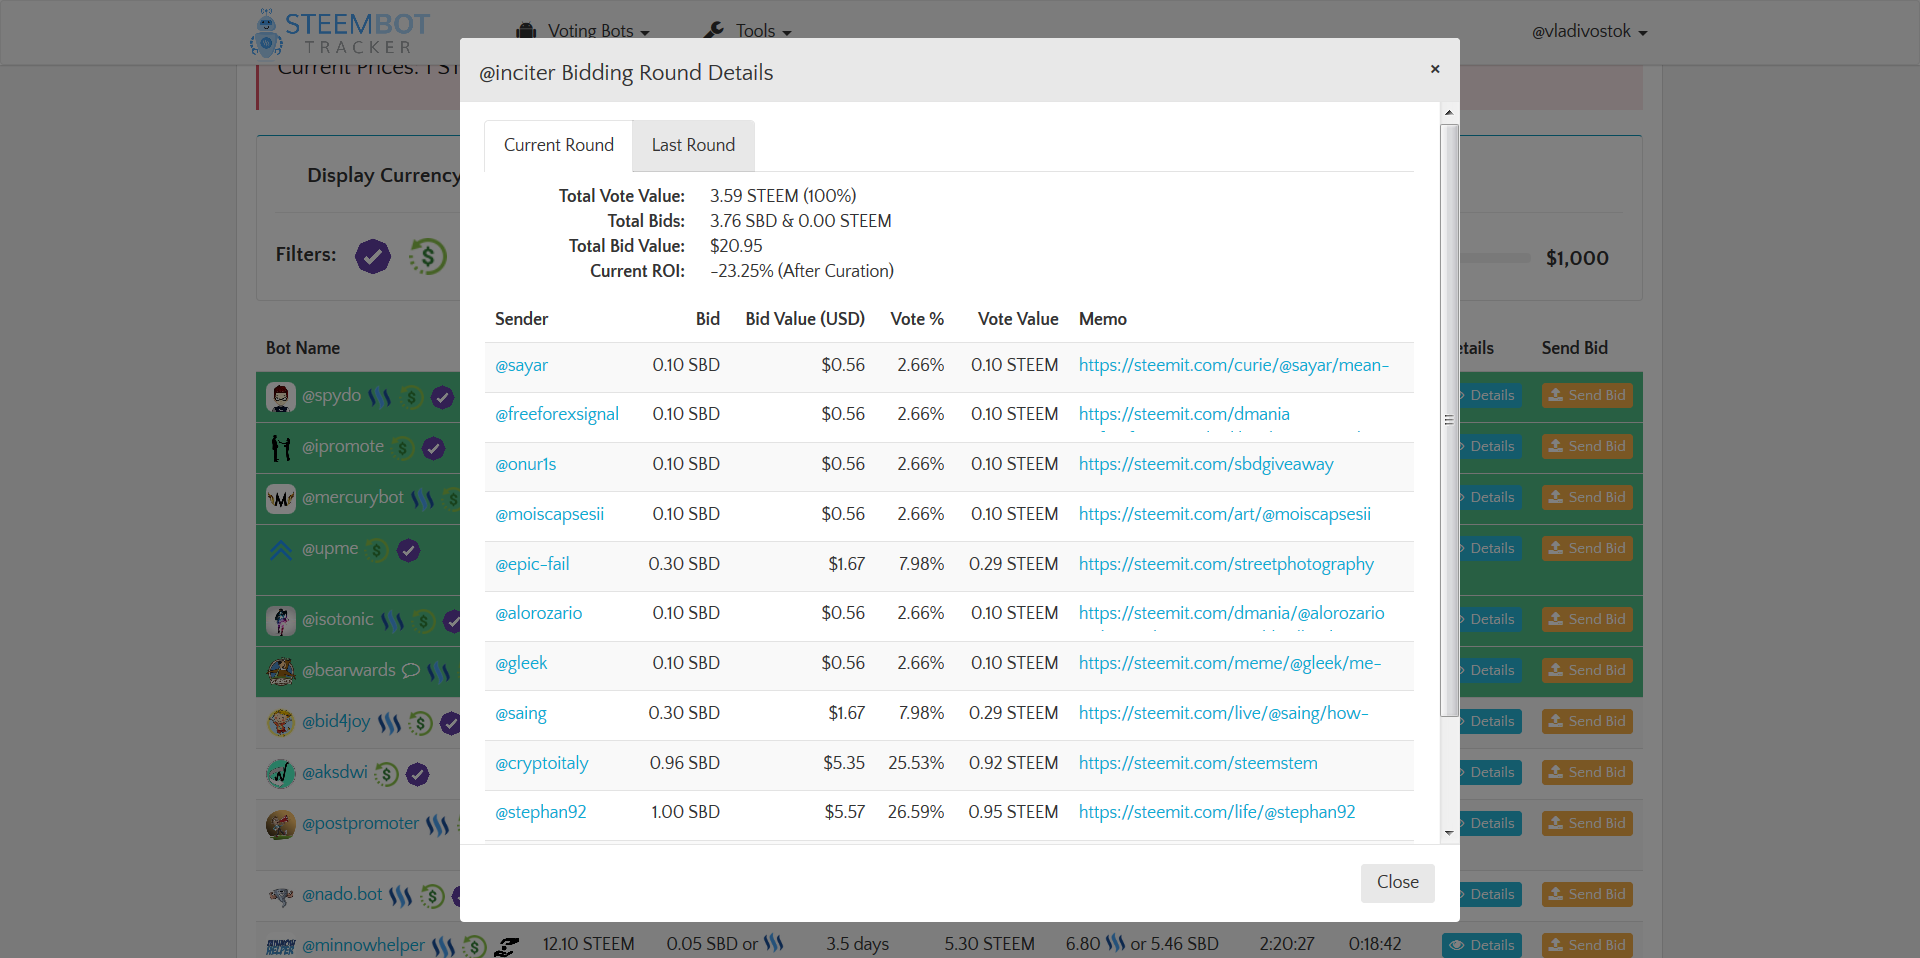The height and width of the screenshot is (958, 1920).
Task: Open the @freeforexsignal sender link
Action: coord(557,415)
